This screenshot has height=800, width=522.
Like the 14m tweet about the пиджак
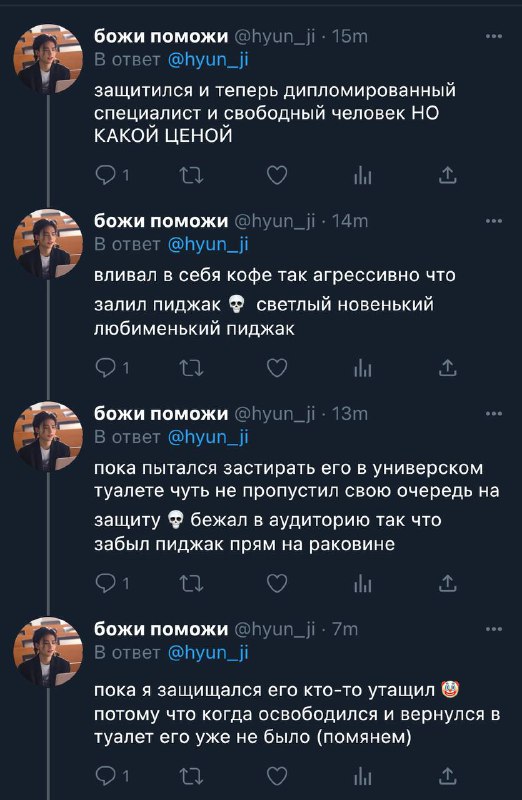click(277, 368)
